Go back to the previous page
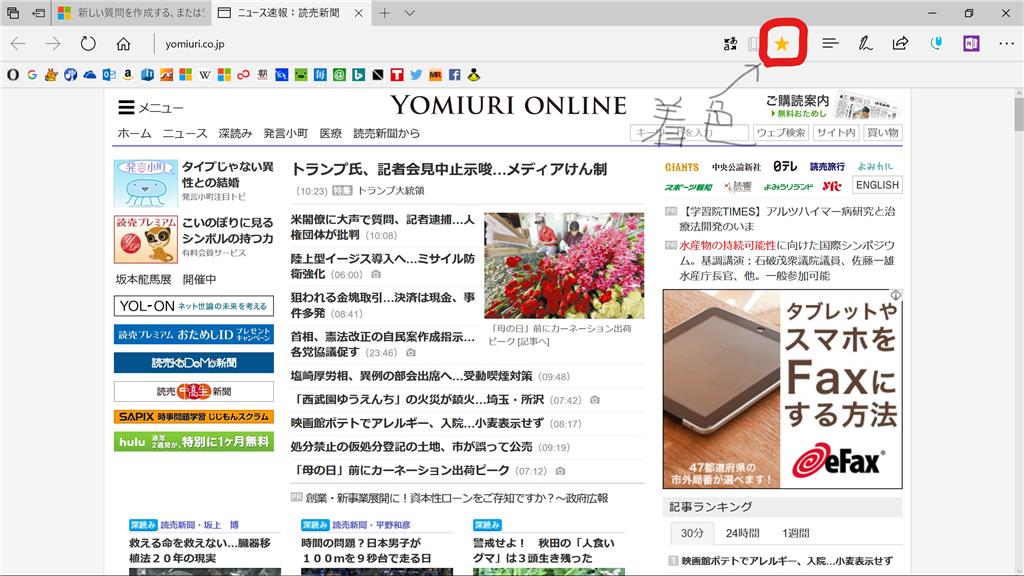The height and width of the screenshot is (576, 1024). [x=18, y=44]
